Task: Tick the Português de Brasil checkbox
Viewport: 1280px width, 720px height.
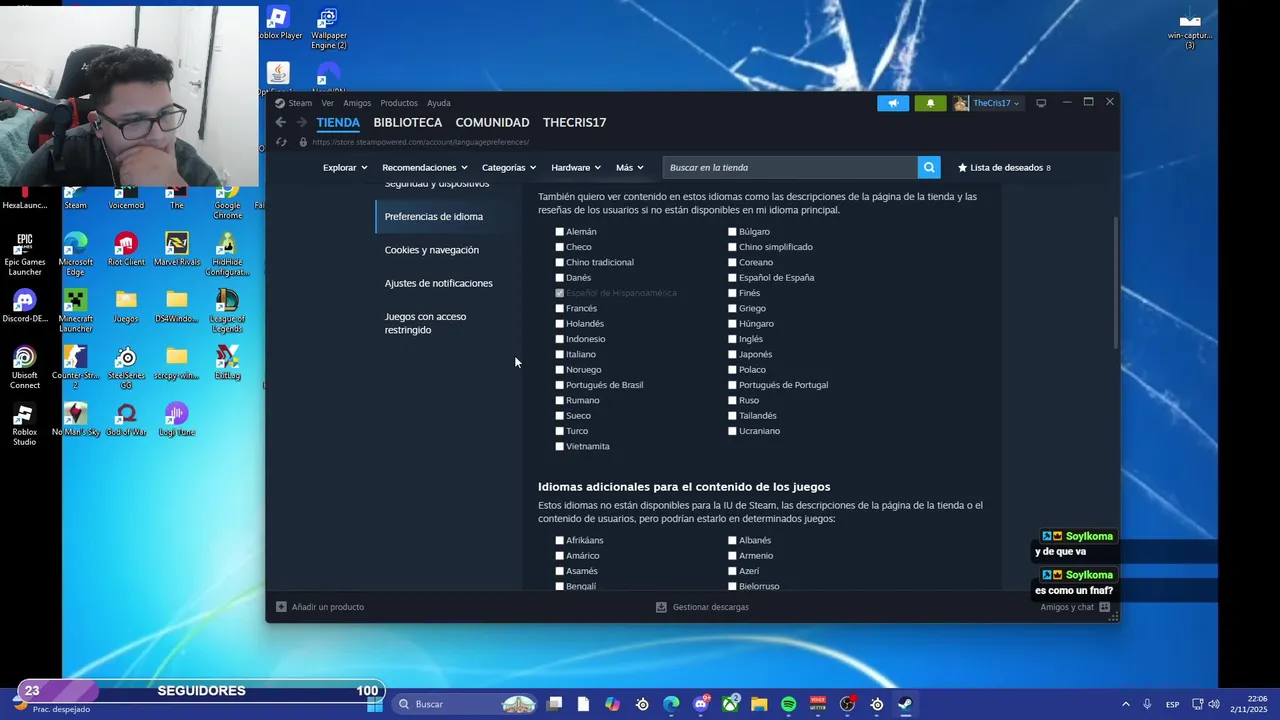Action: tap(560, 385)
